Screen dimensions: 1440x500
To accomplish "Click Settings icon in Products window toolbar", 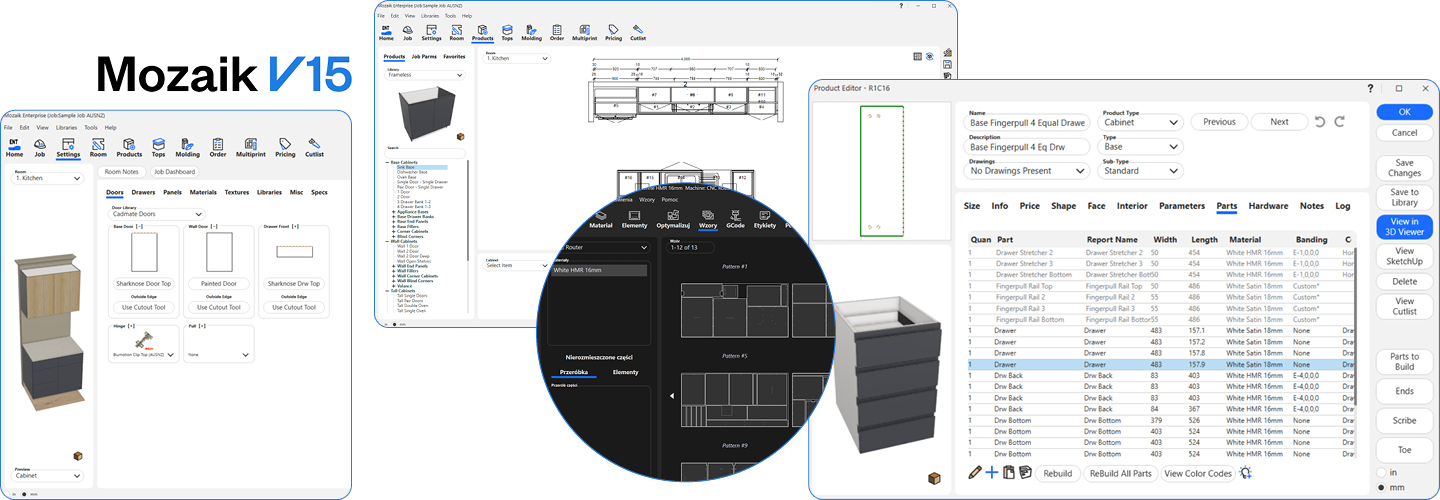I will click(431, 33).
